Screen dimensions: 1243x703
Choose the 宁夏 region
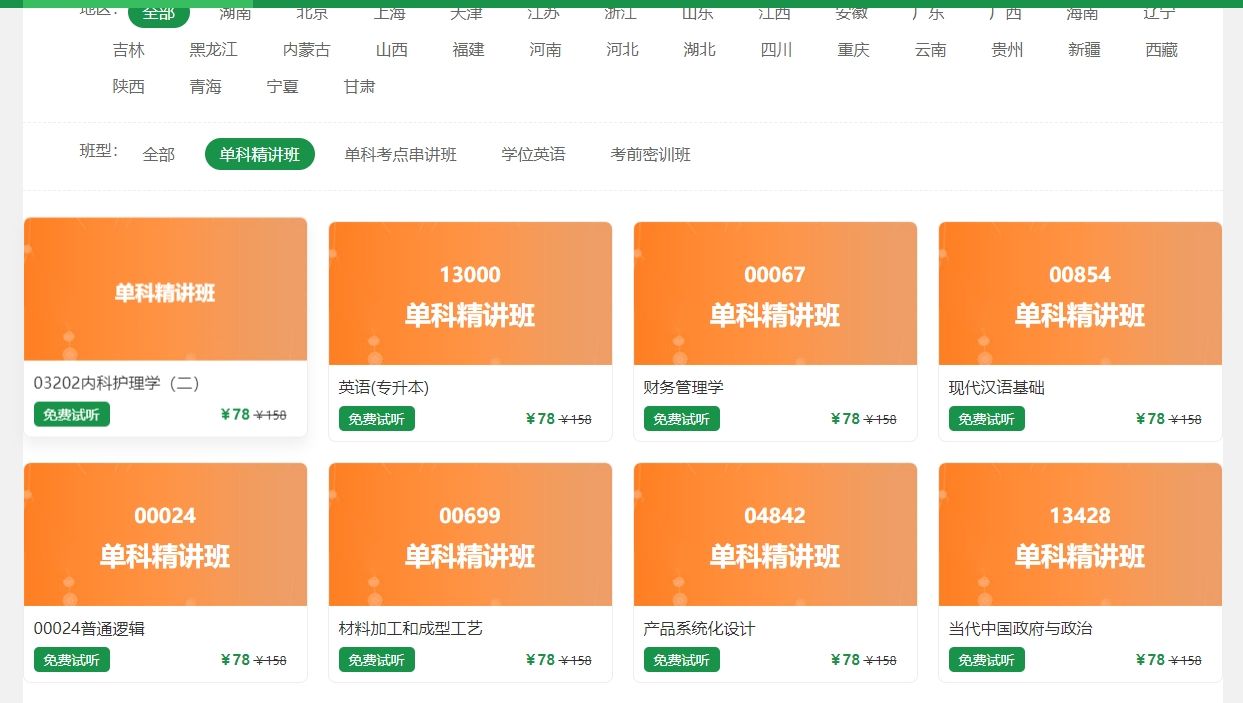coord(282,87)
